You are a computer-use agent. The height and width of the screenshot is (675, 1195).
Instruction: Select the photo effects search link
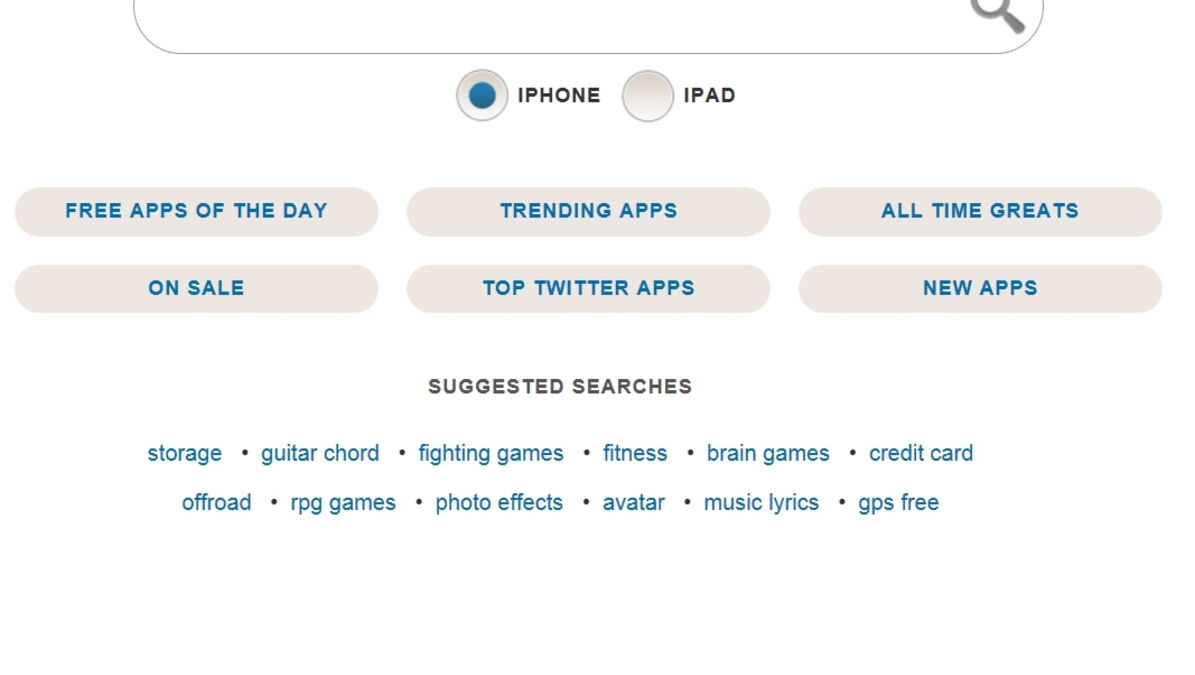pos(498,502)
